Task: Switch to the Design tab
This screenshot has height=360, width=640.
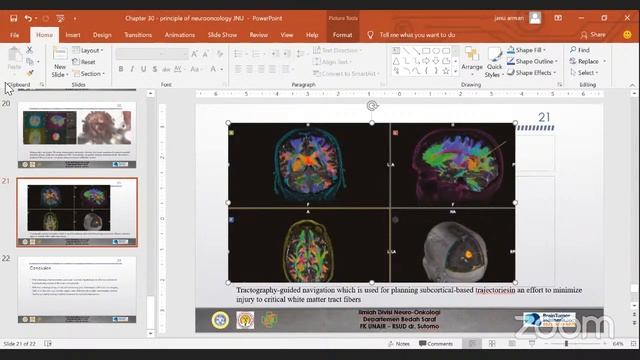Action: pos(102,35)
